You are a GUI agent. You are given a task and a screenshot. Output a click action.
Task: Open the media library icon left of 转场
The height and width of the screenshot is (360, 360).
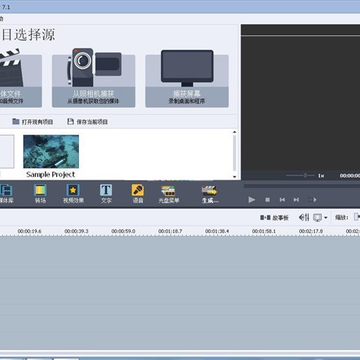pyautogui.click(x=6, y=194)
